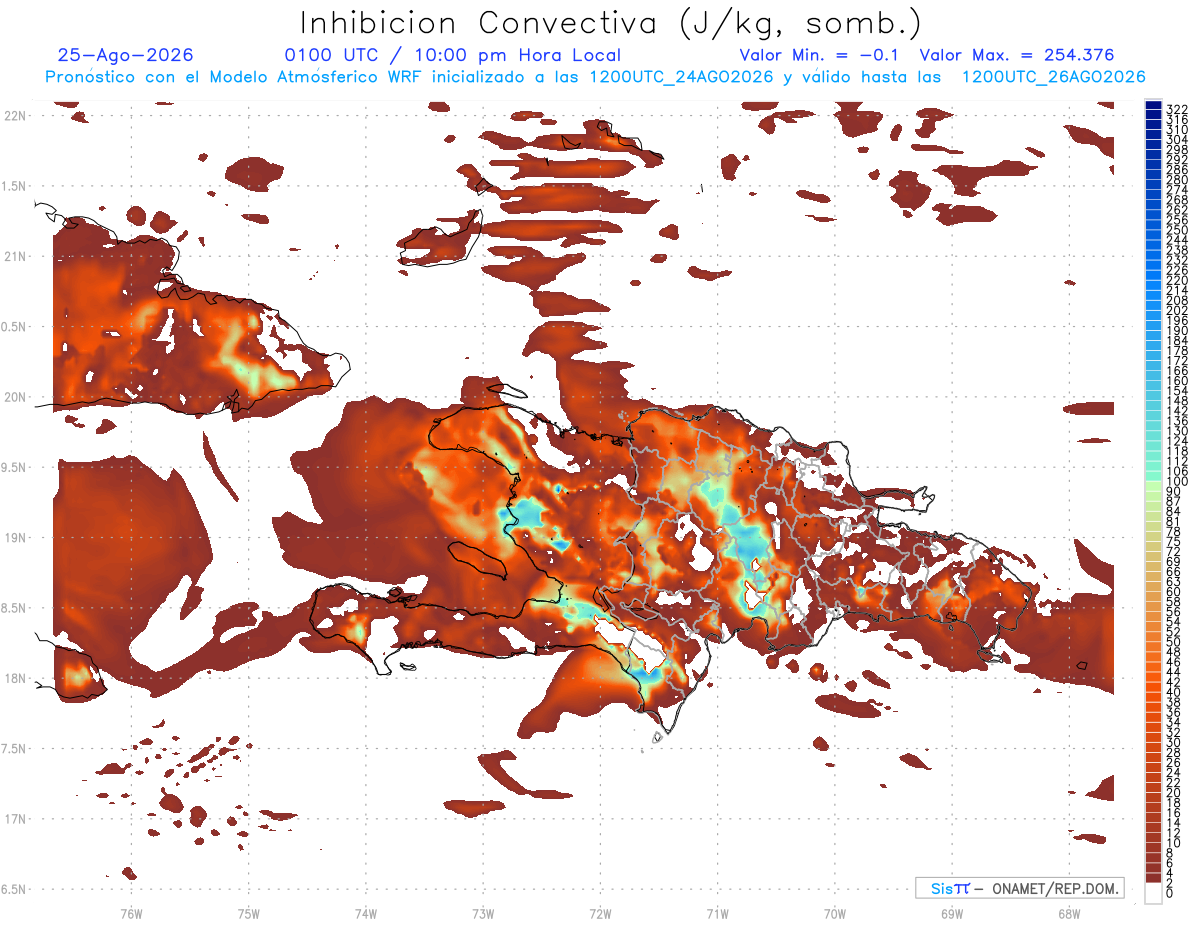Click the colorbar value '322'
The image size is (1200, 927).
[x=1177, y=109]
